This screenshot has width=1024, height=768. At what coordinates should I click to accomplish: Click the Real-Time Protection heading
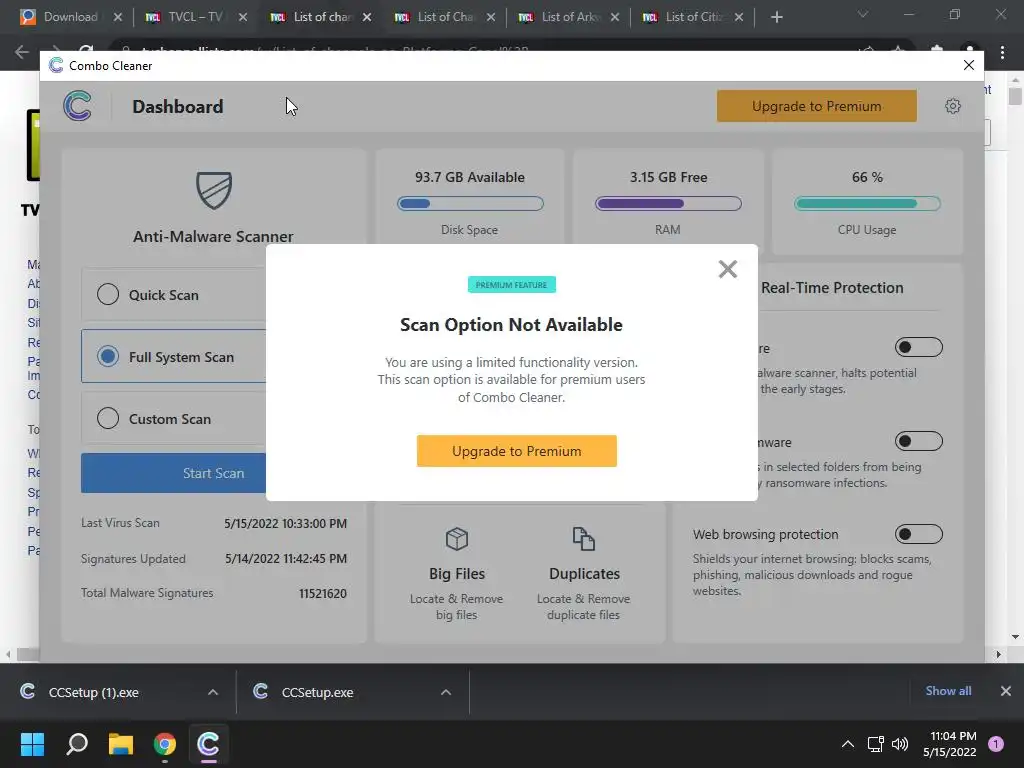[832, 287]
